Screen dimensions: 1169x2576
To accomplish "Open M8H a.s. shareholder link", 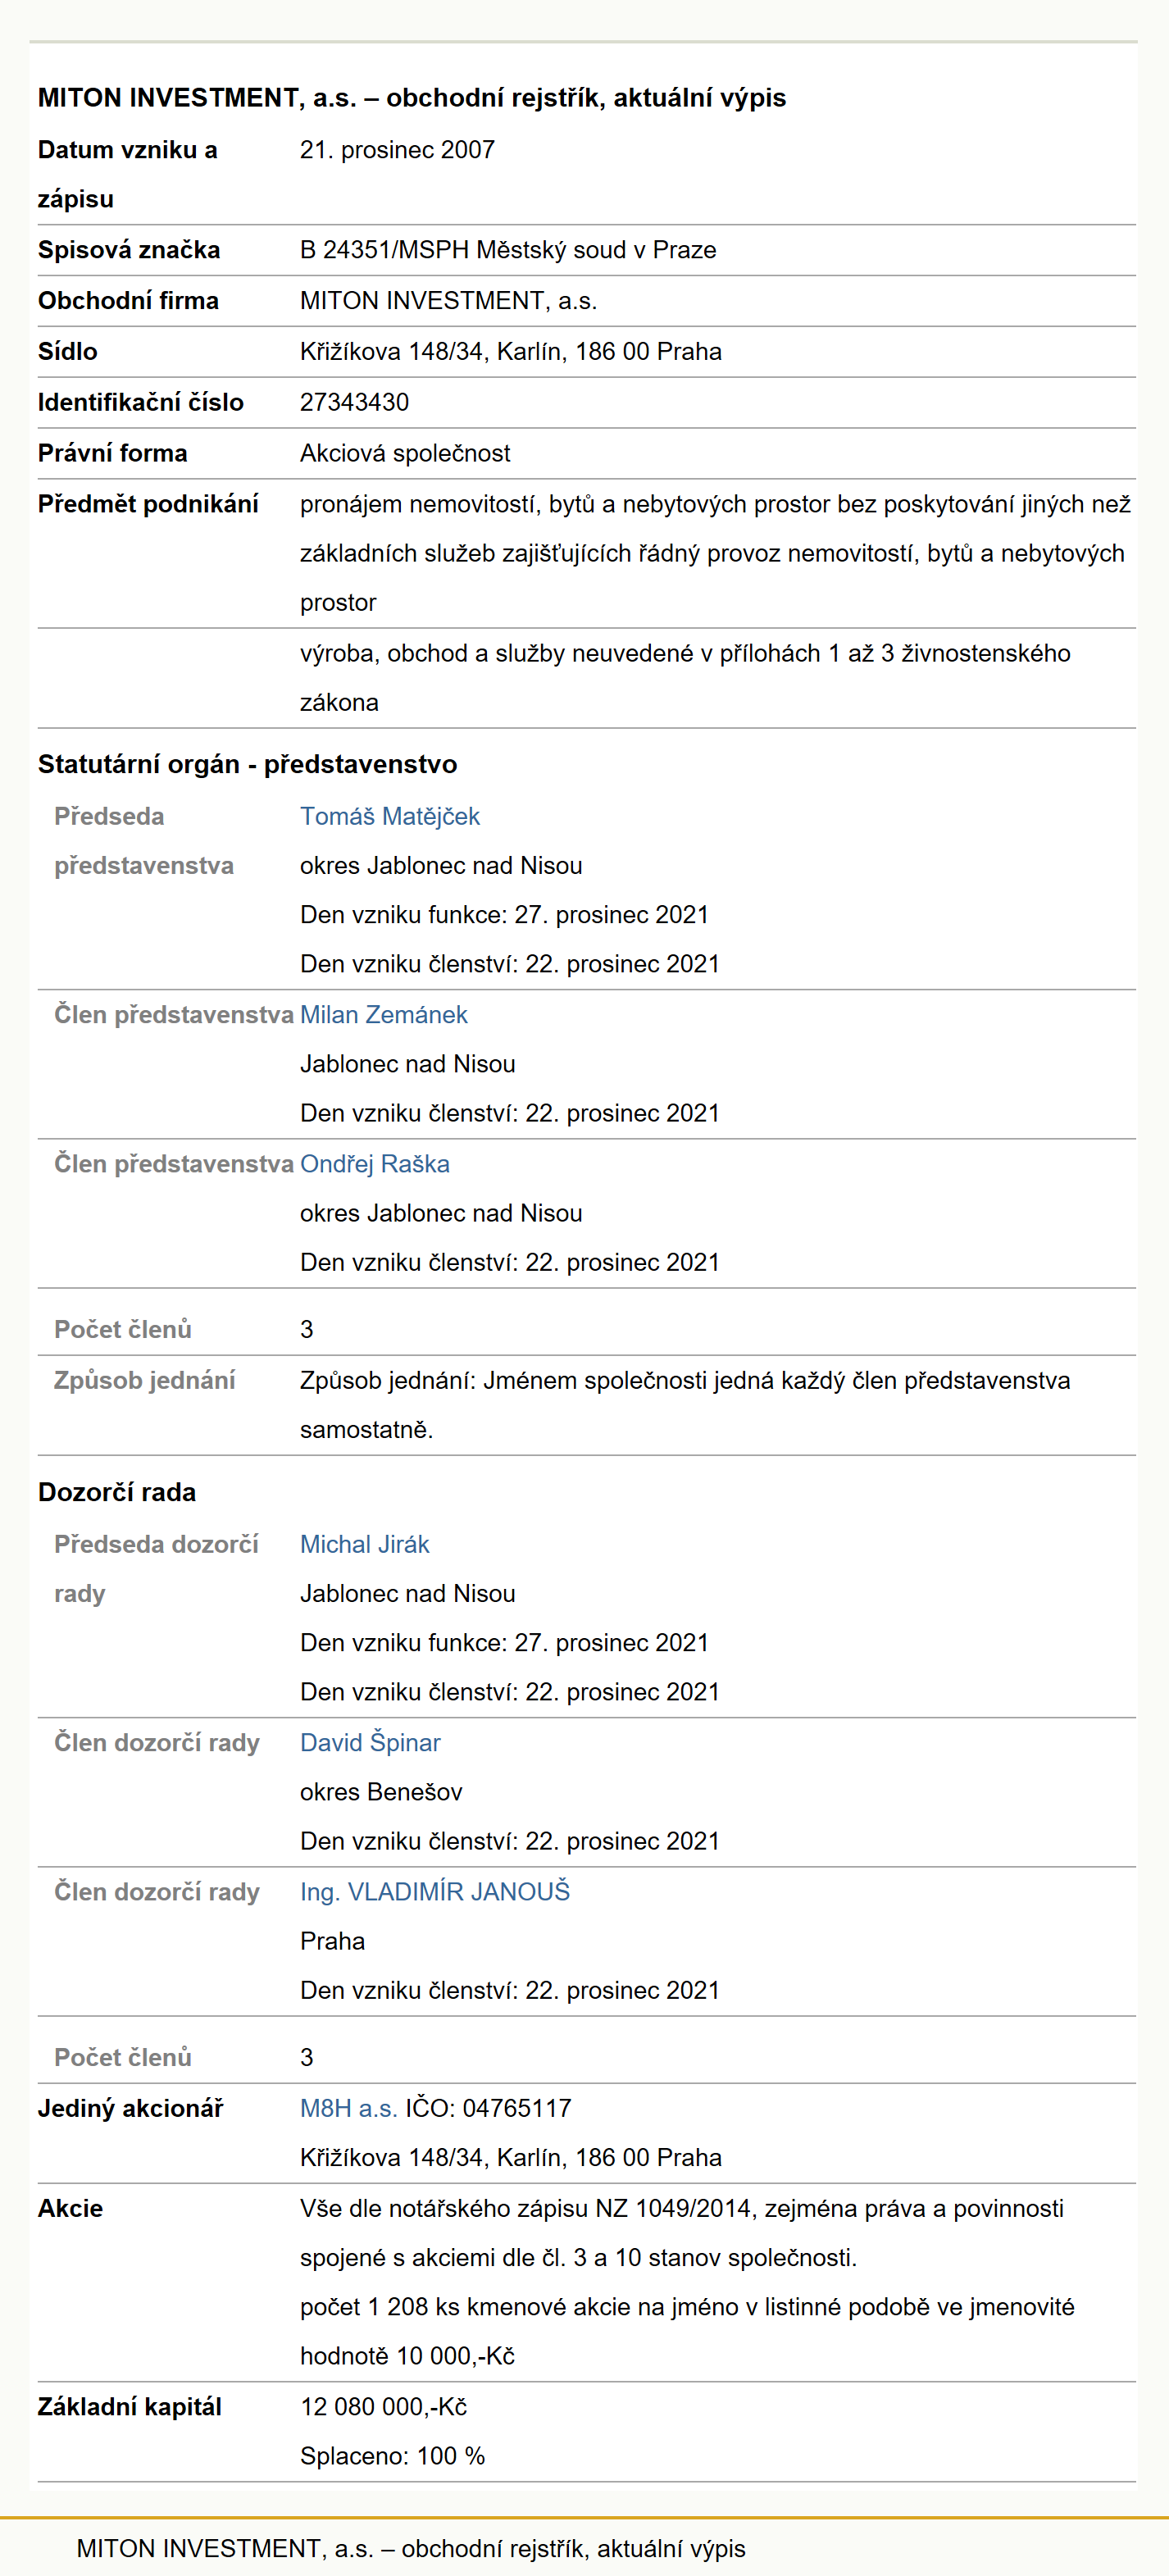I will [348, 2108].
